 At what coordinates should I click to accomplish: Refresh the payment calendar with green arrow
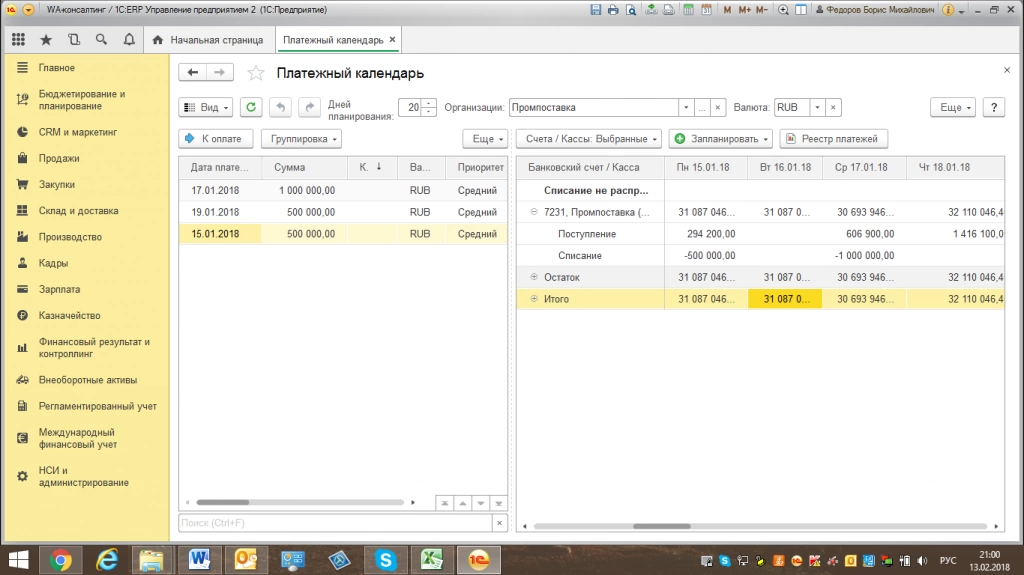click(251, 107)
